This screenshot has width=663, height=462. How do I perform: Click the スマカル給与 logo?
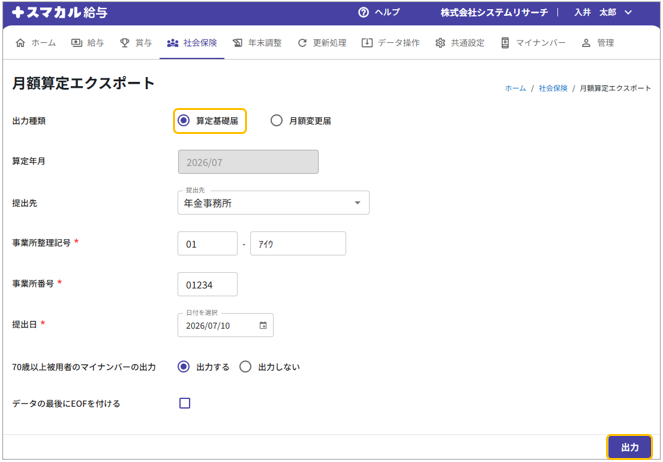(60, 12)
